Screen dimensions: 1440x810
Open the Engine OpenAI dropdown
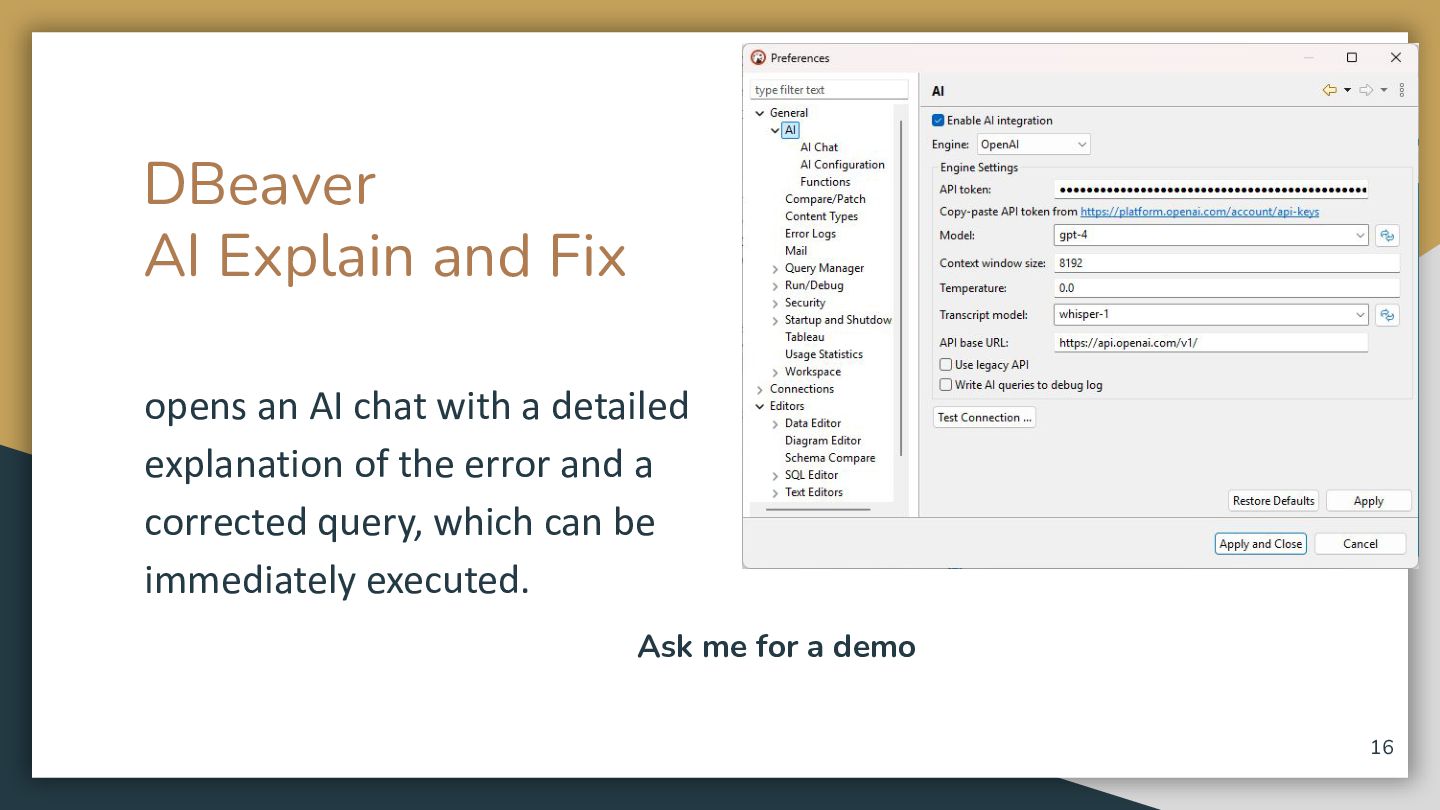coord(1033,145)
